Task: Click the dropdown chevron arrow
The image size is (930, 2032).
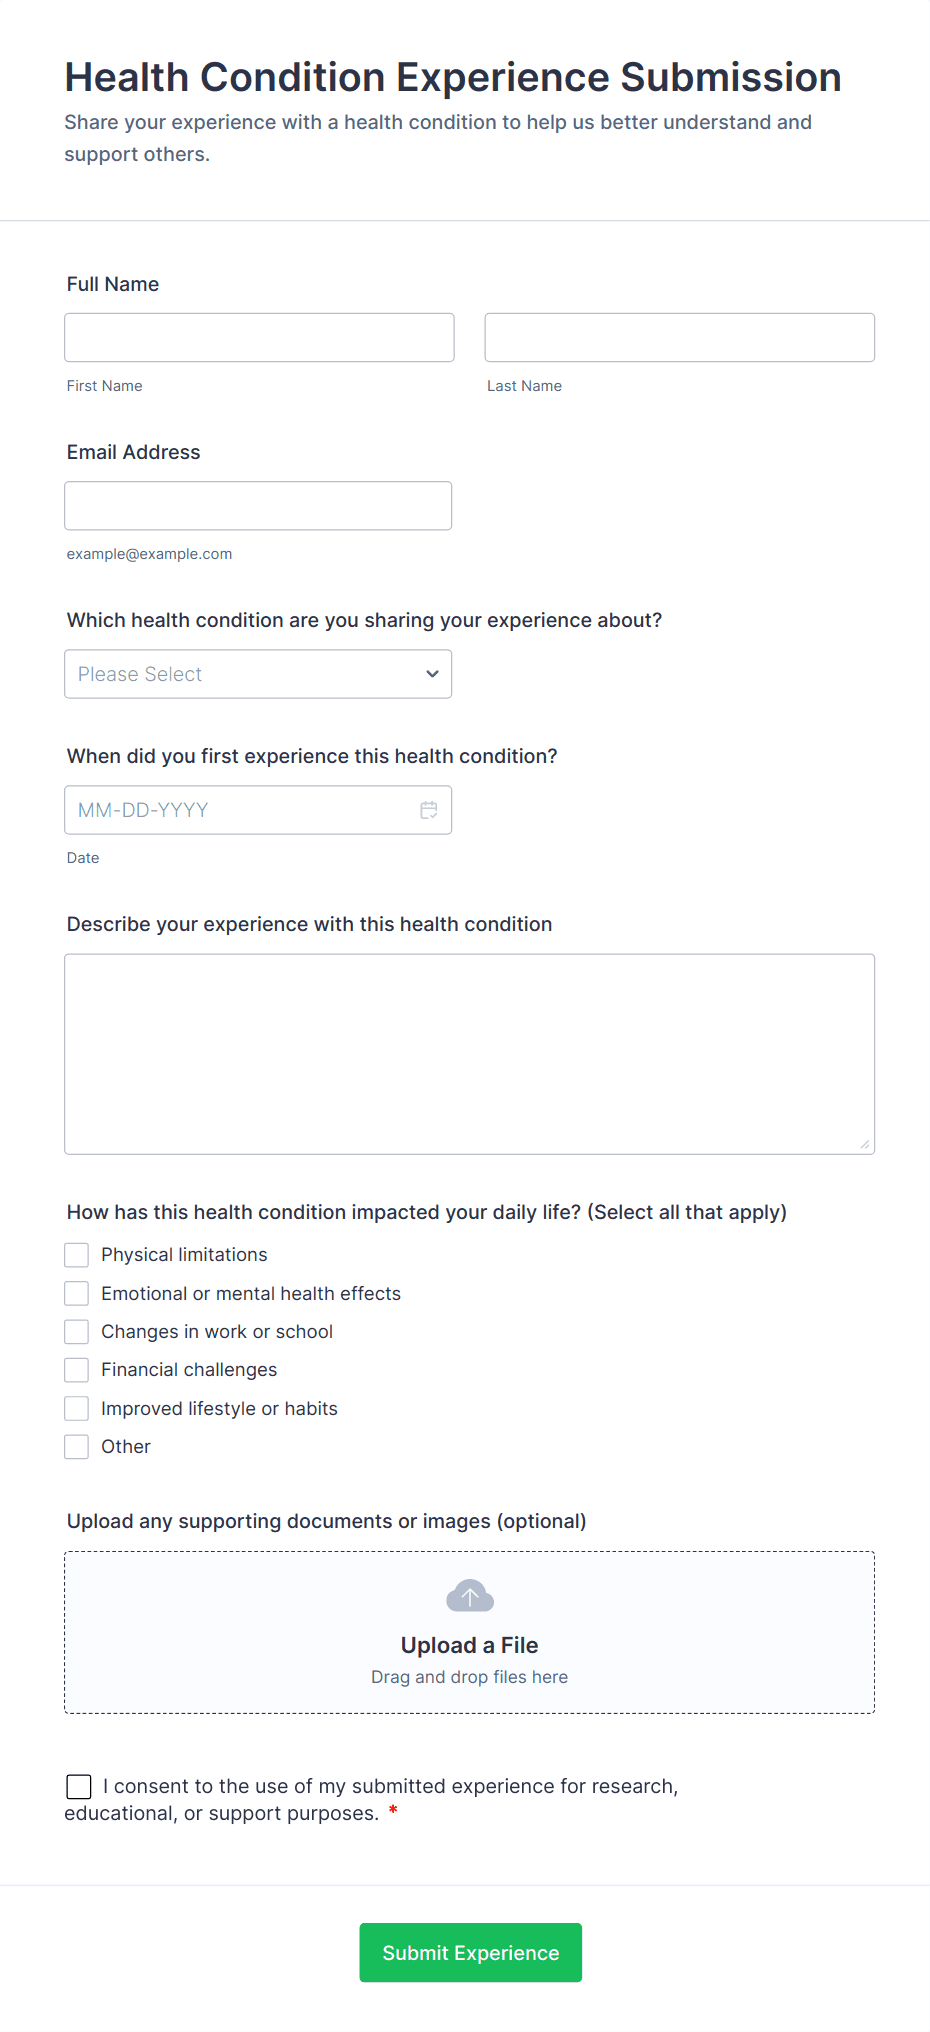Action: click(432, 674)
